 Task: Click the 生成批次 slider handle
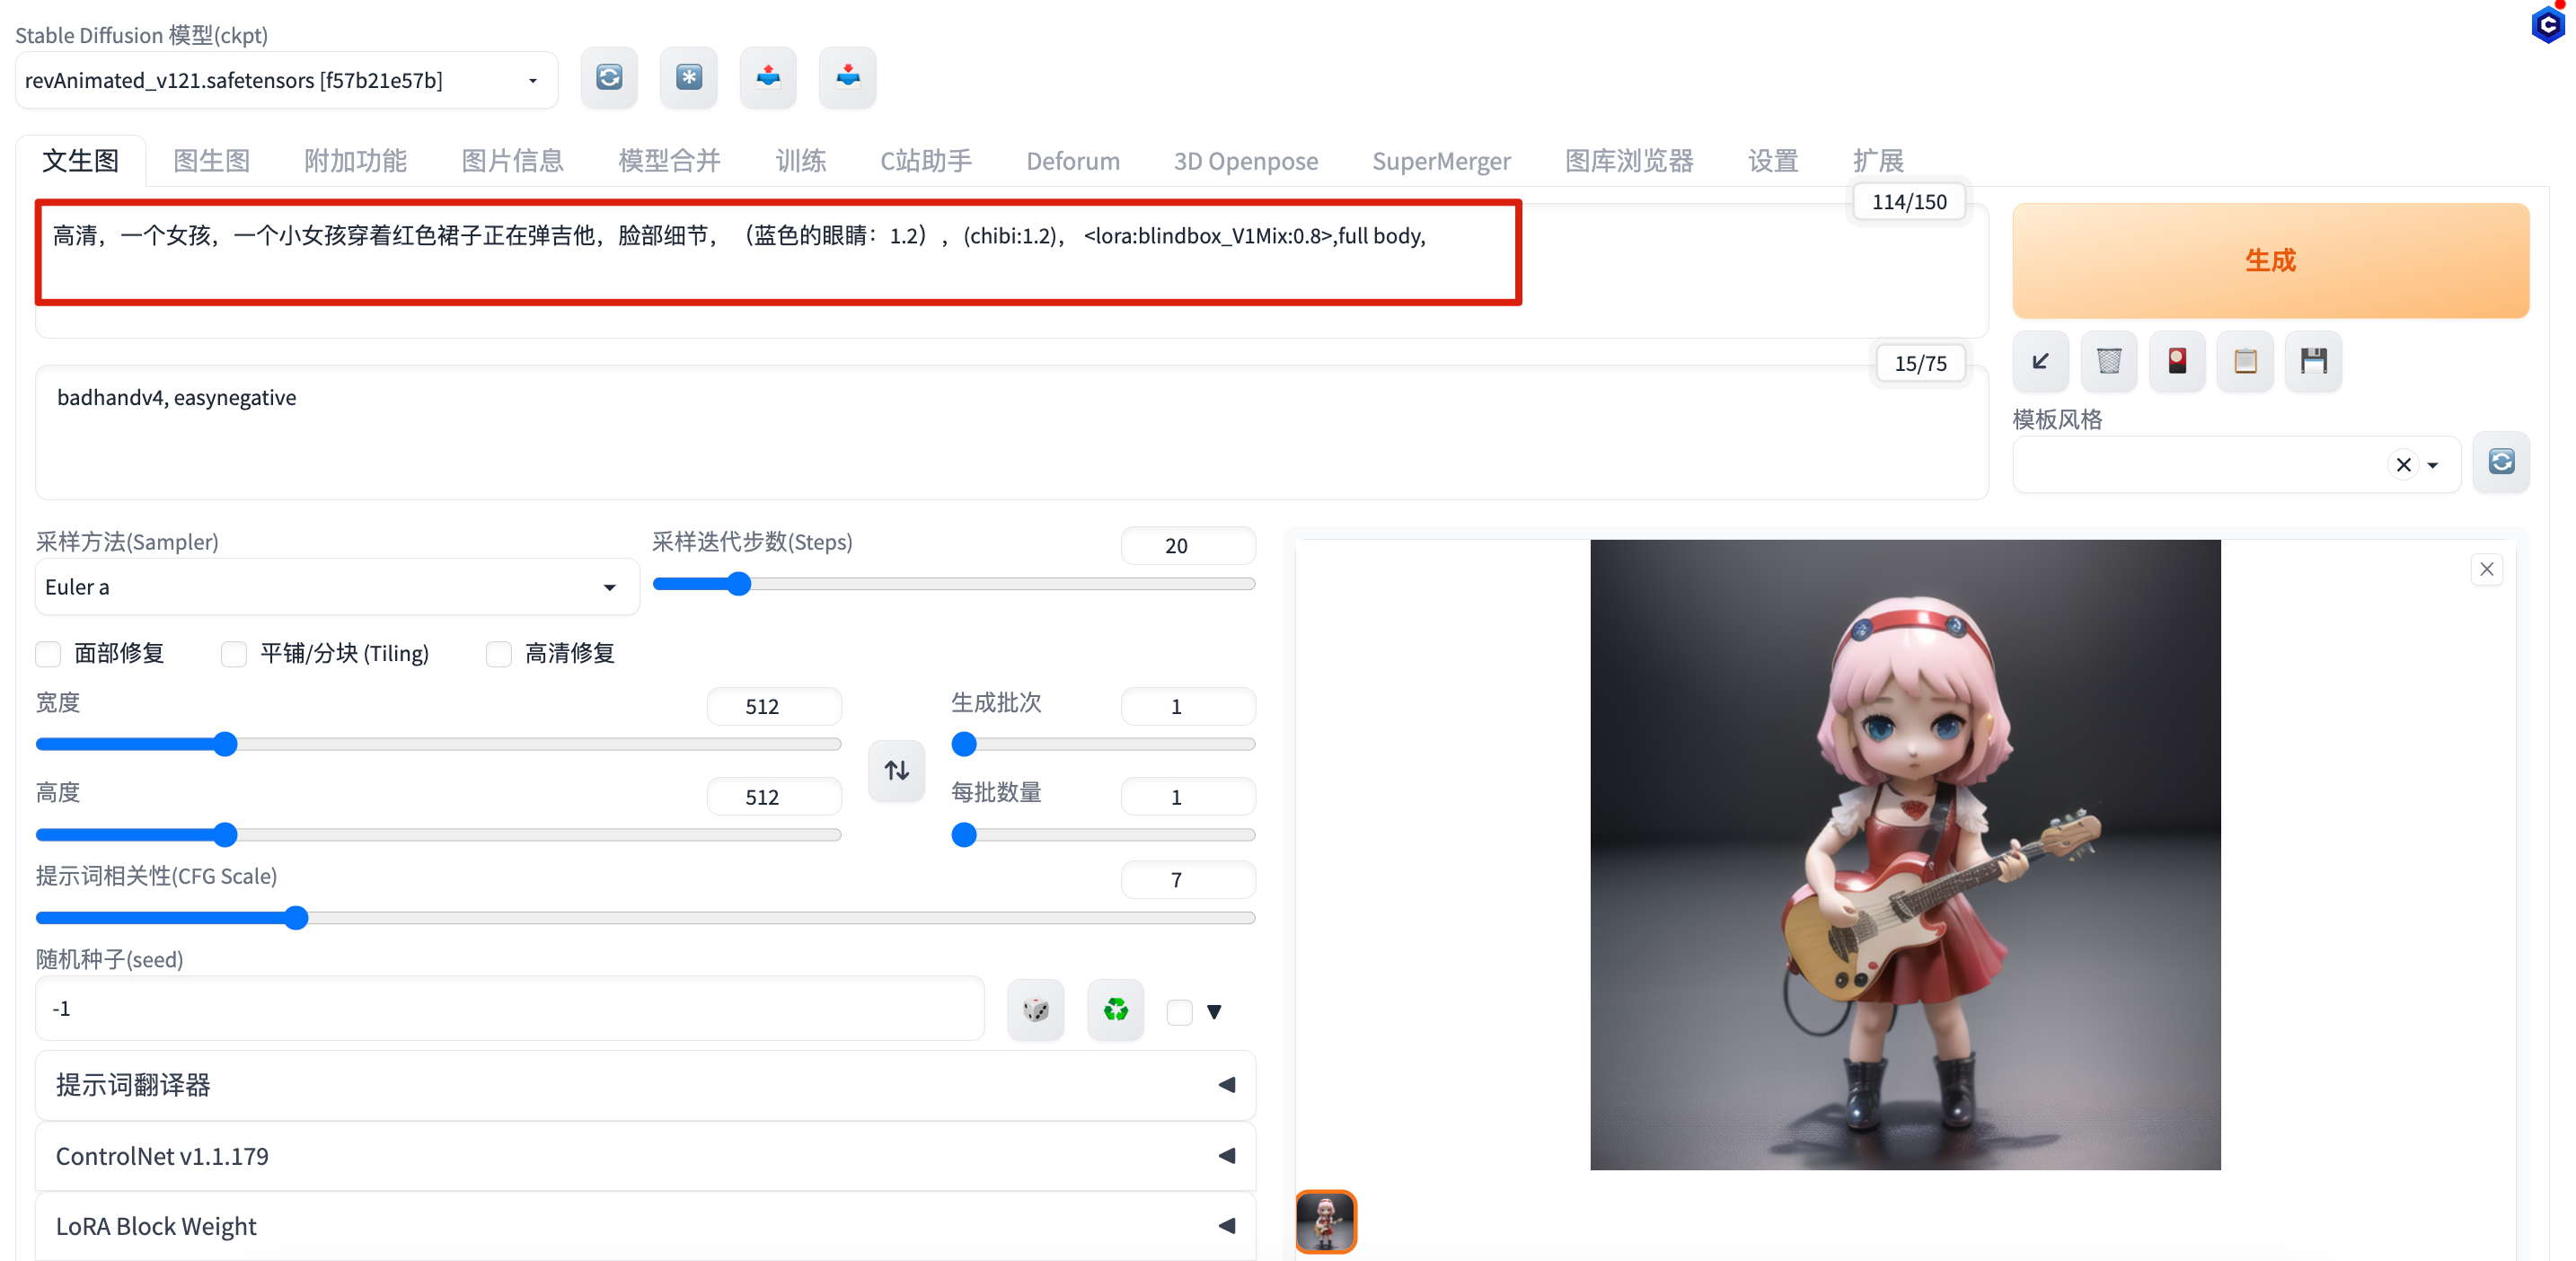(x=964, y=745)
